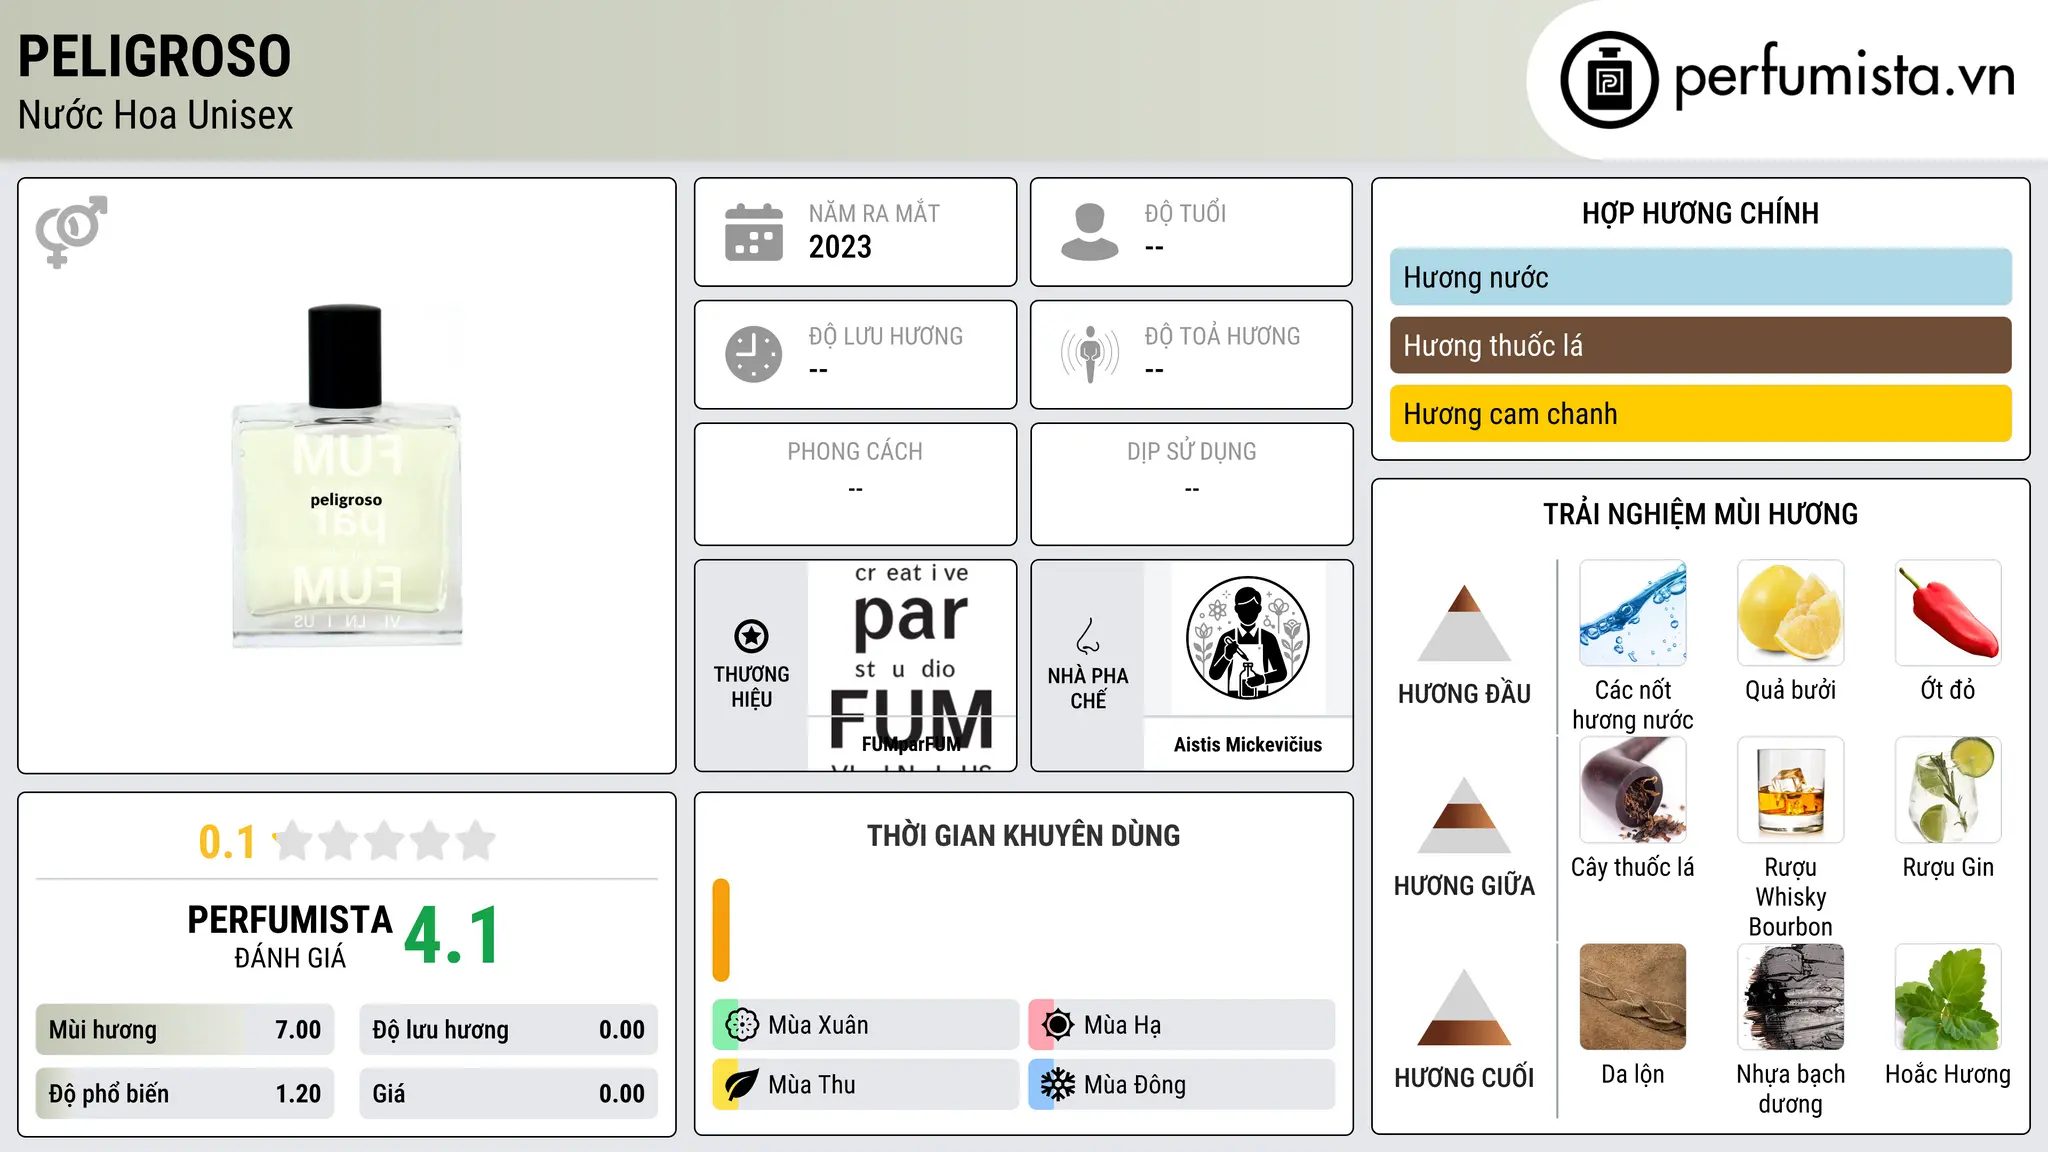
Task: Click the nose icon above Nhà pha chế
Action: point(1088,636)
